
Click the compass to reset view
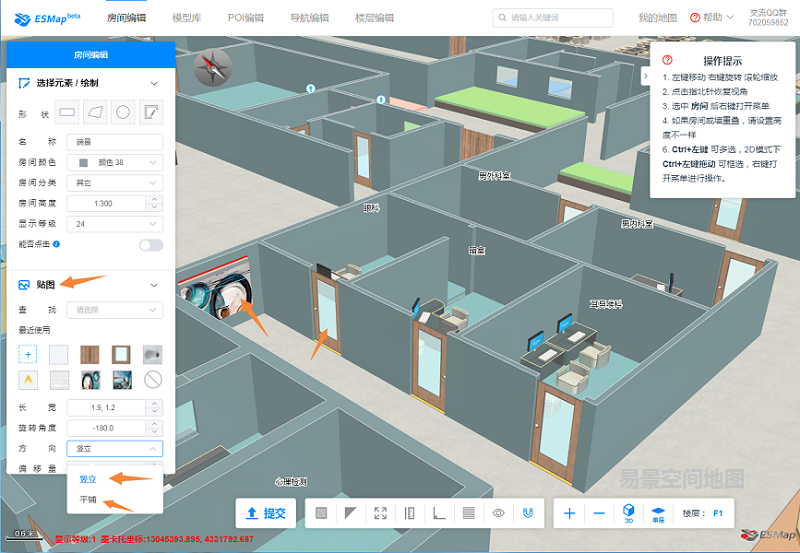(x=212, y=67)
